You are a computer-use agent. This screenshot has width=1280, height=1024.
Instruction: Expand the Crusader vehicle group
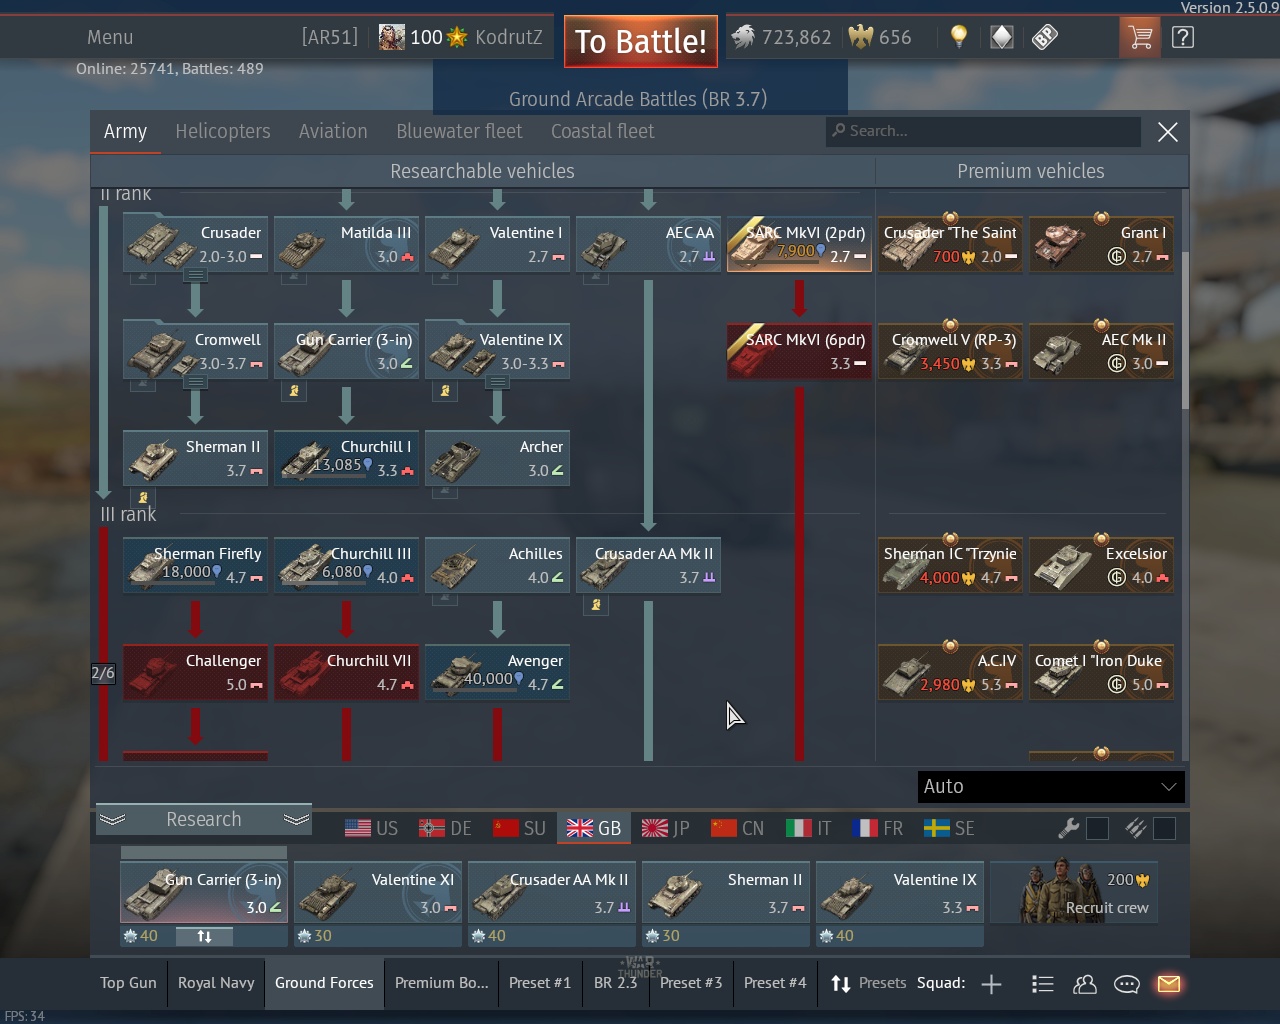click(195, 275)
